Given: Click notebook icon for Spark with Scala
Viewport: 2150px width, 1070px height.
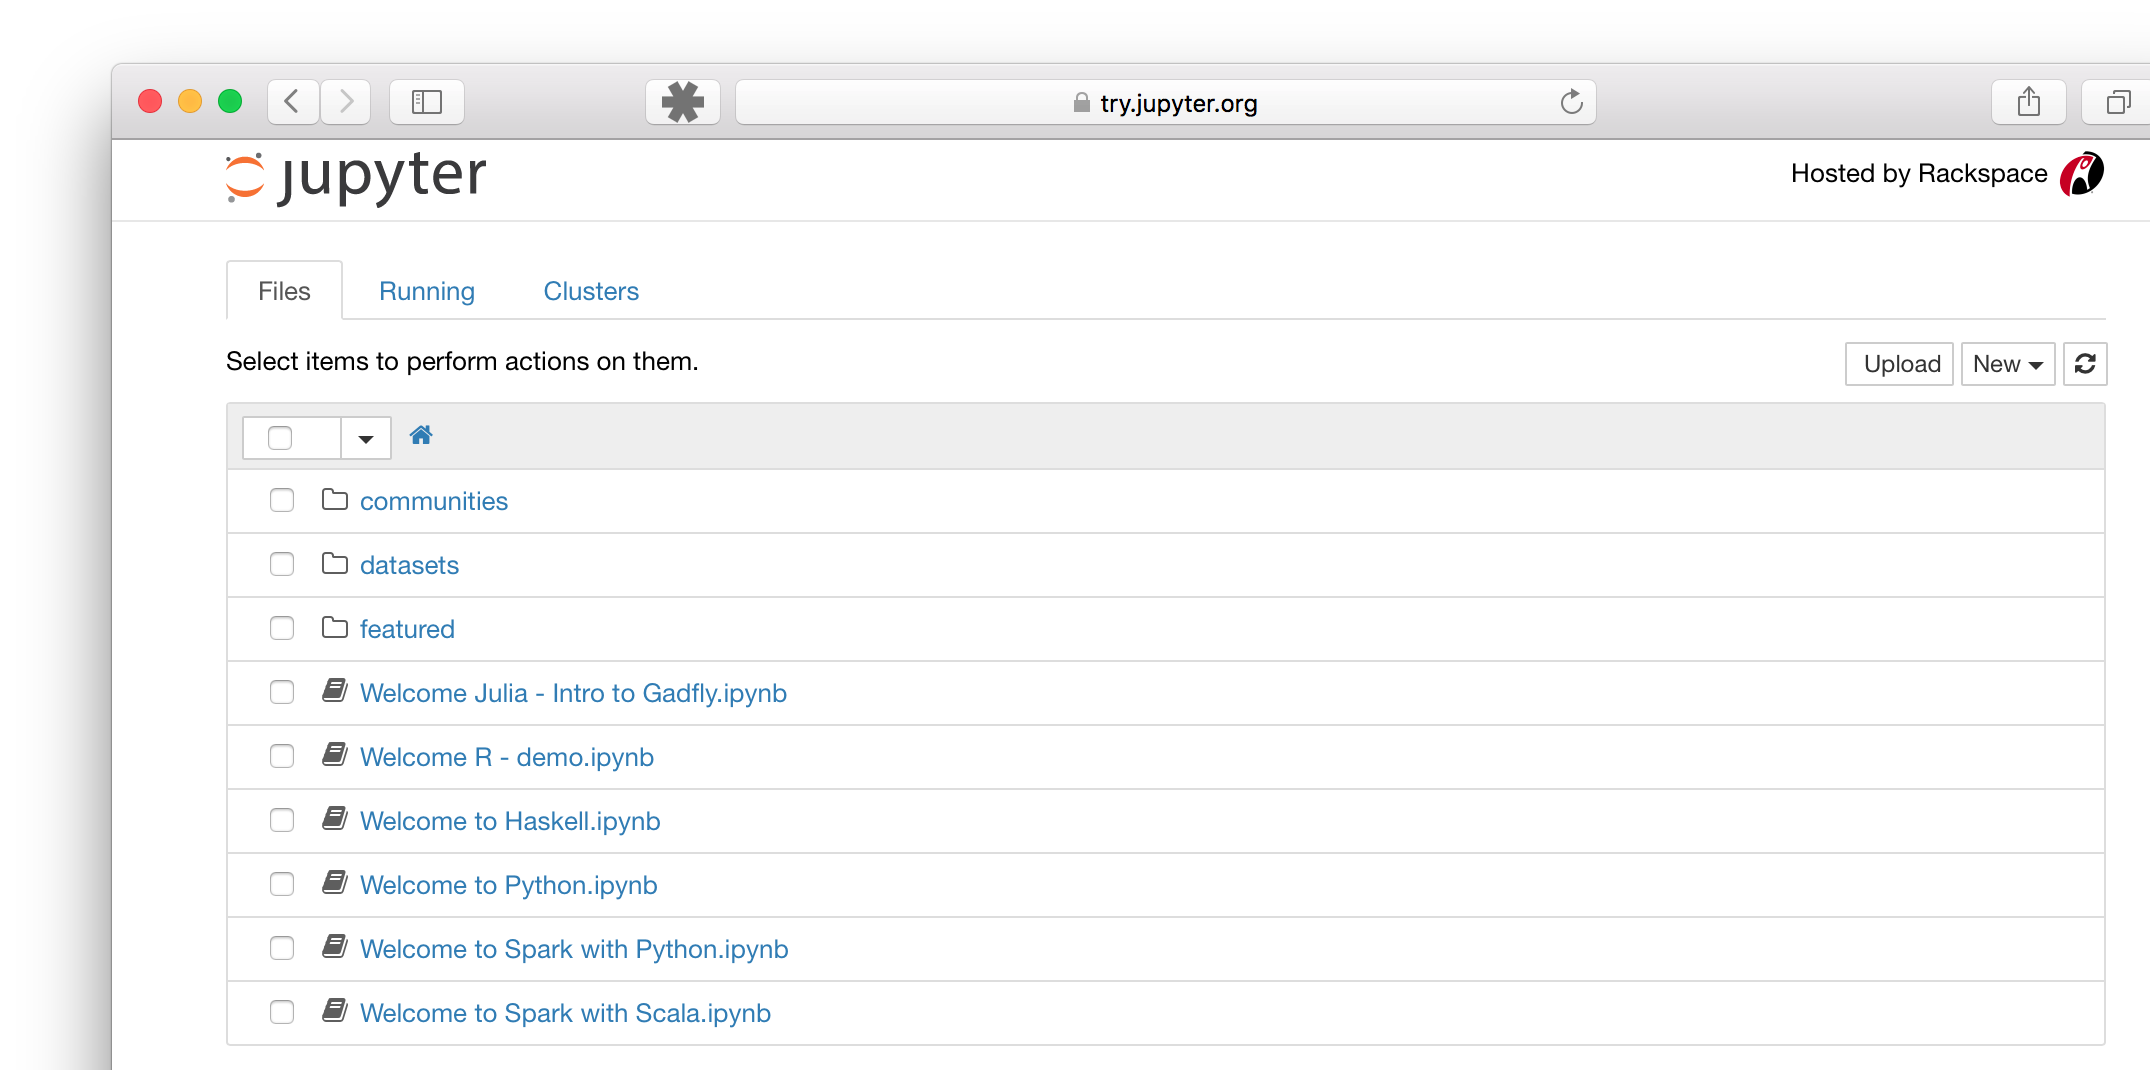Looking at the screenshot, I should (335, 1011).
